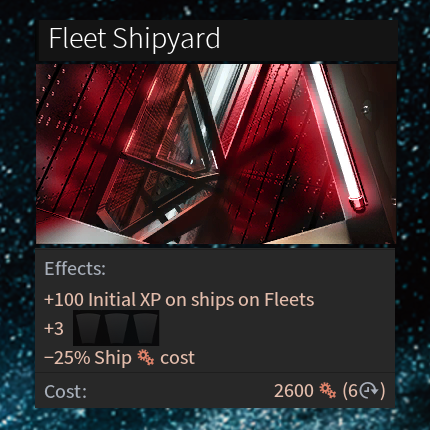Image resolution: width=430 pixels, height=430 pixels.
Task: Click the gear icon beside 2600
Action: point(327,390)
